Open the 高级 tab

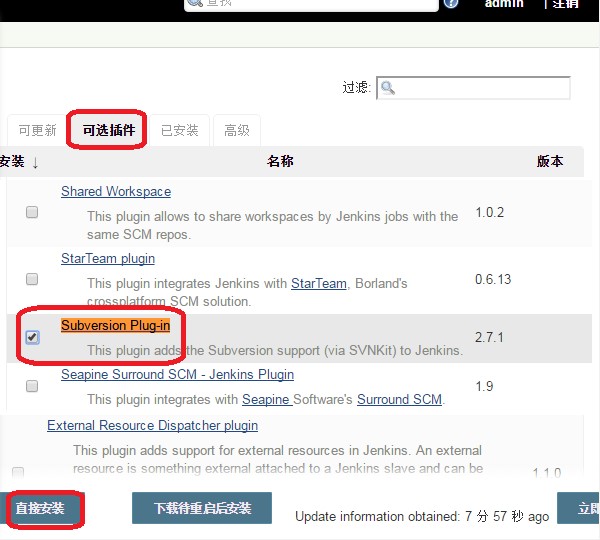point(237,130)
